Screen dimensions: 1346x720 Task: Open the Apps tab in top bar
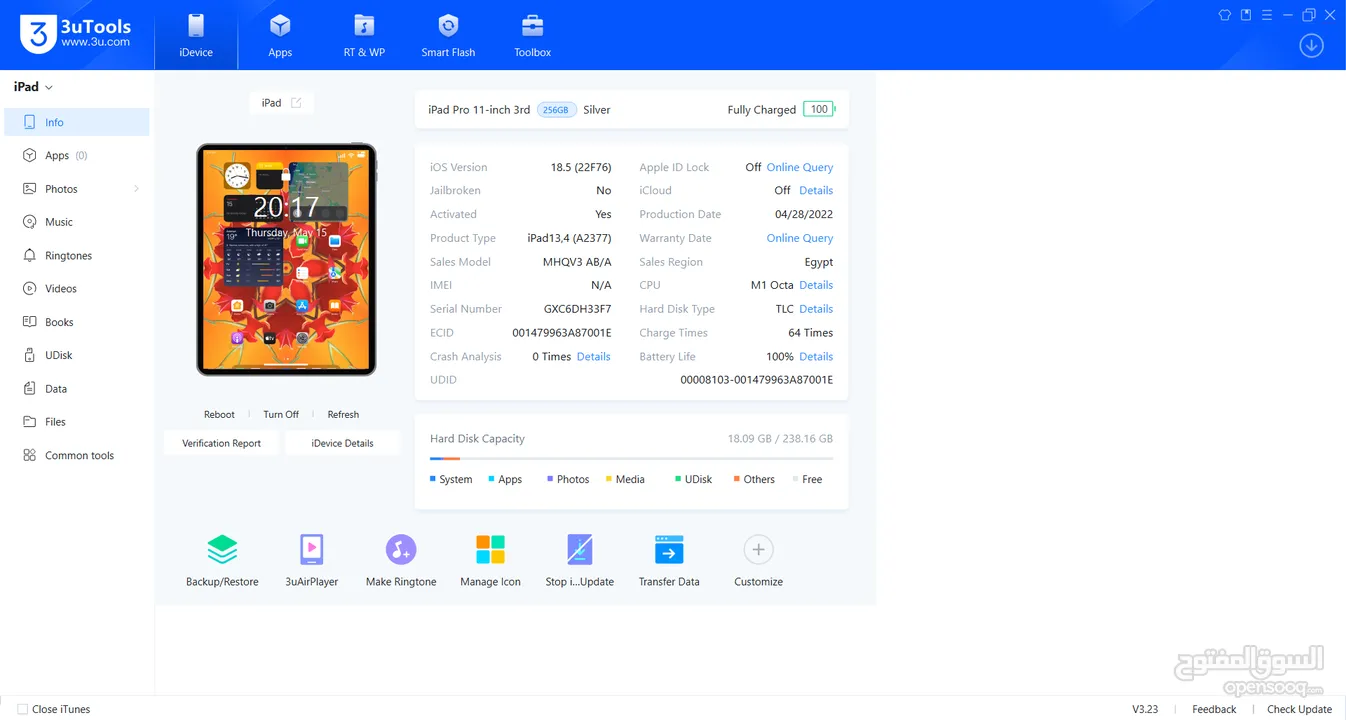point(280,36)
